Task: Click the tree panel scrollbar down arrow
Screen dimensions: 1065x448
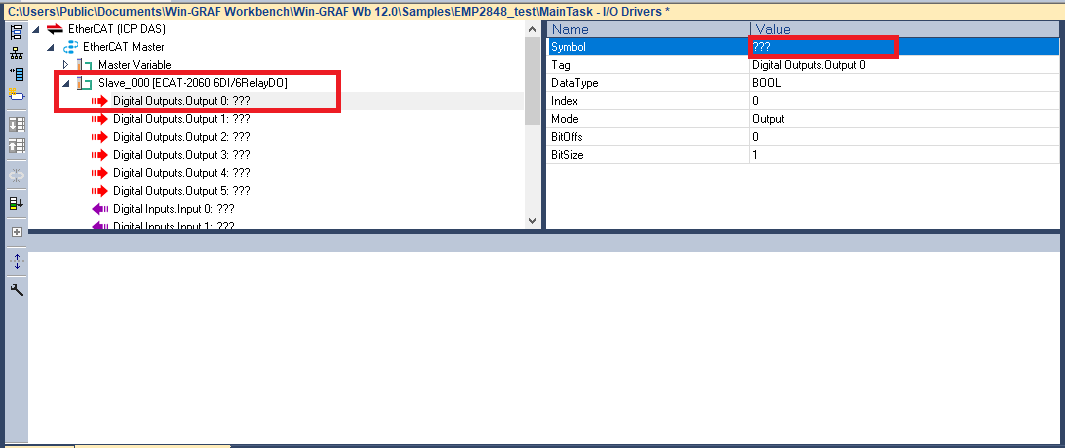Action: click(x=531, y=219)
